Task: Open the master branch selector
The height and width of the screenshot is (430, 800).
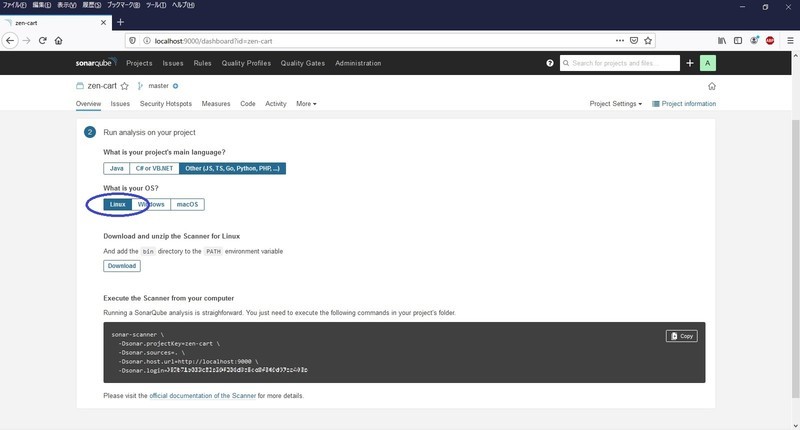Action: (158, 86)
